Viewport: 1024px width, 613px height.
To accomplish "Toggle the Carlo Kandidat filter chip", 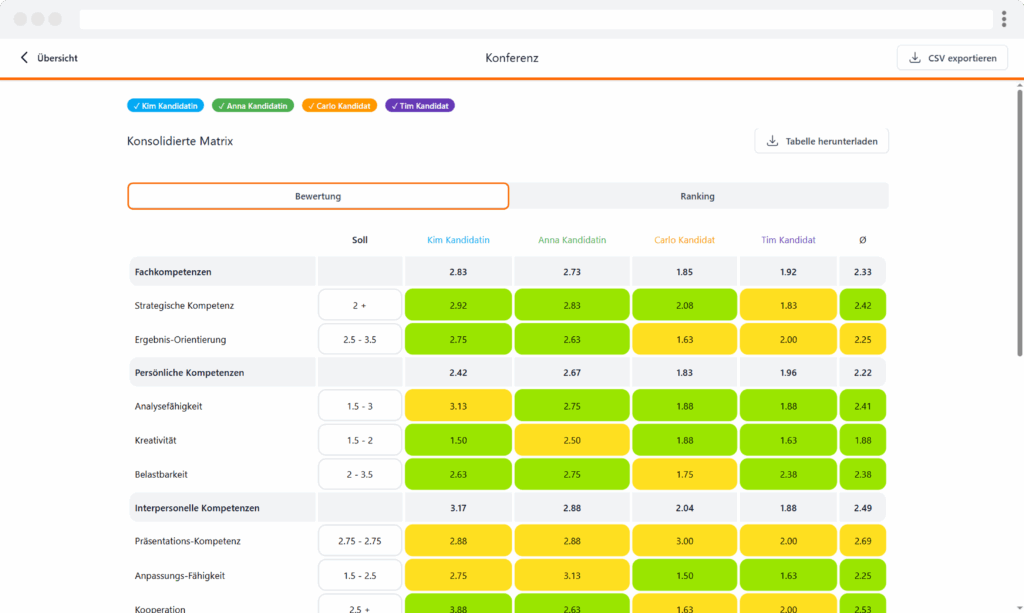I will [340, 105].
